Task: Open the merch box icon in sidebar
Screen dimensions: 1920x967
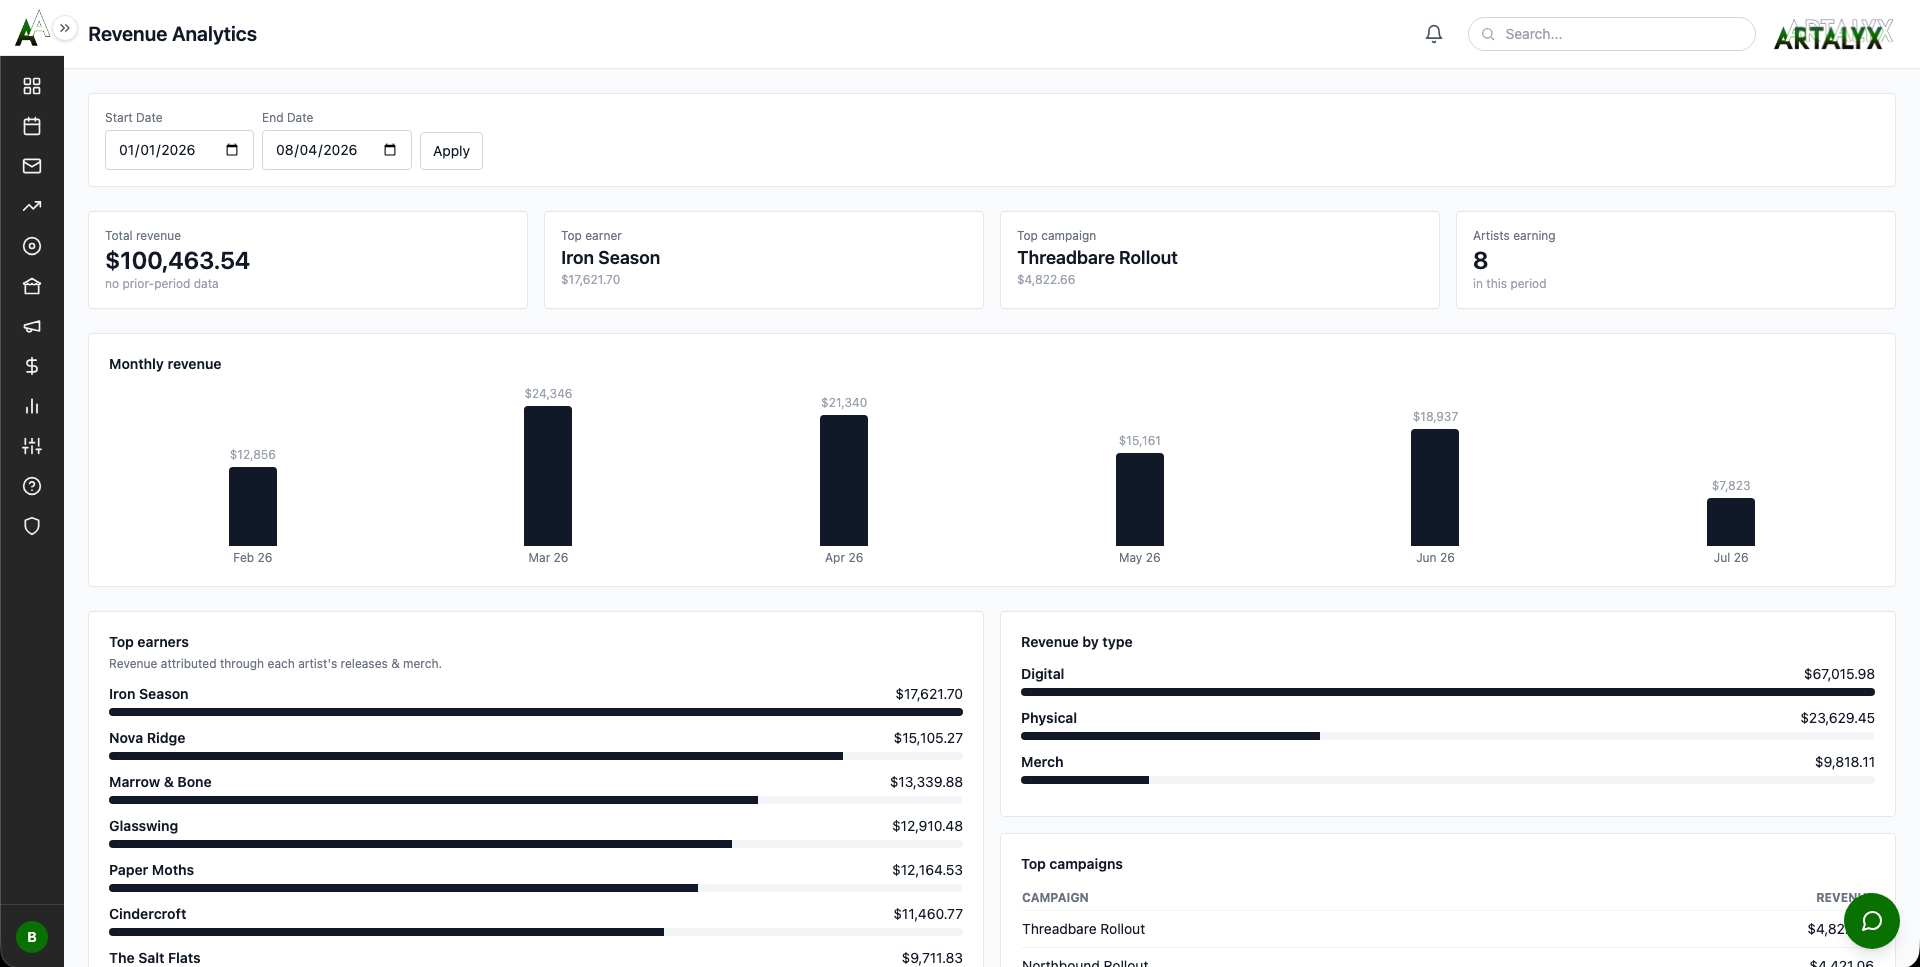Action: coord(32,286)
